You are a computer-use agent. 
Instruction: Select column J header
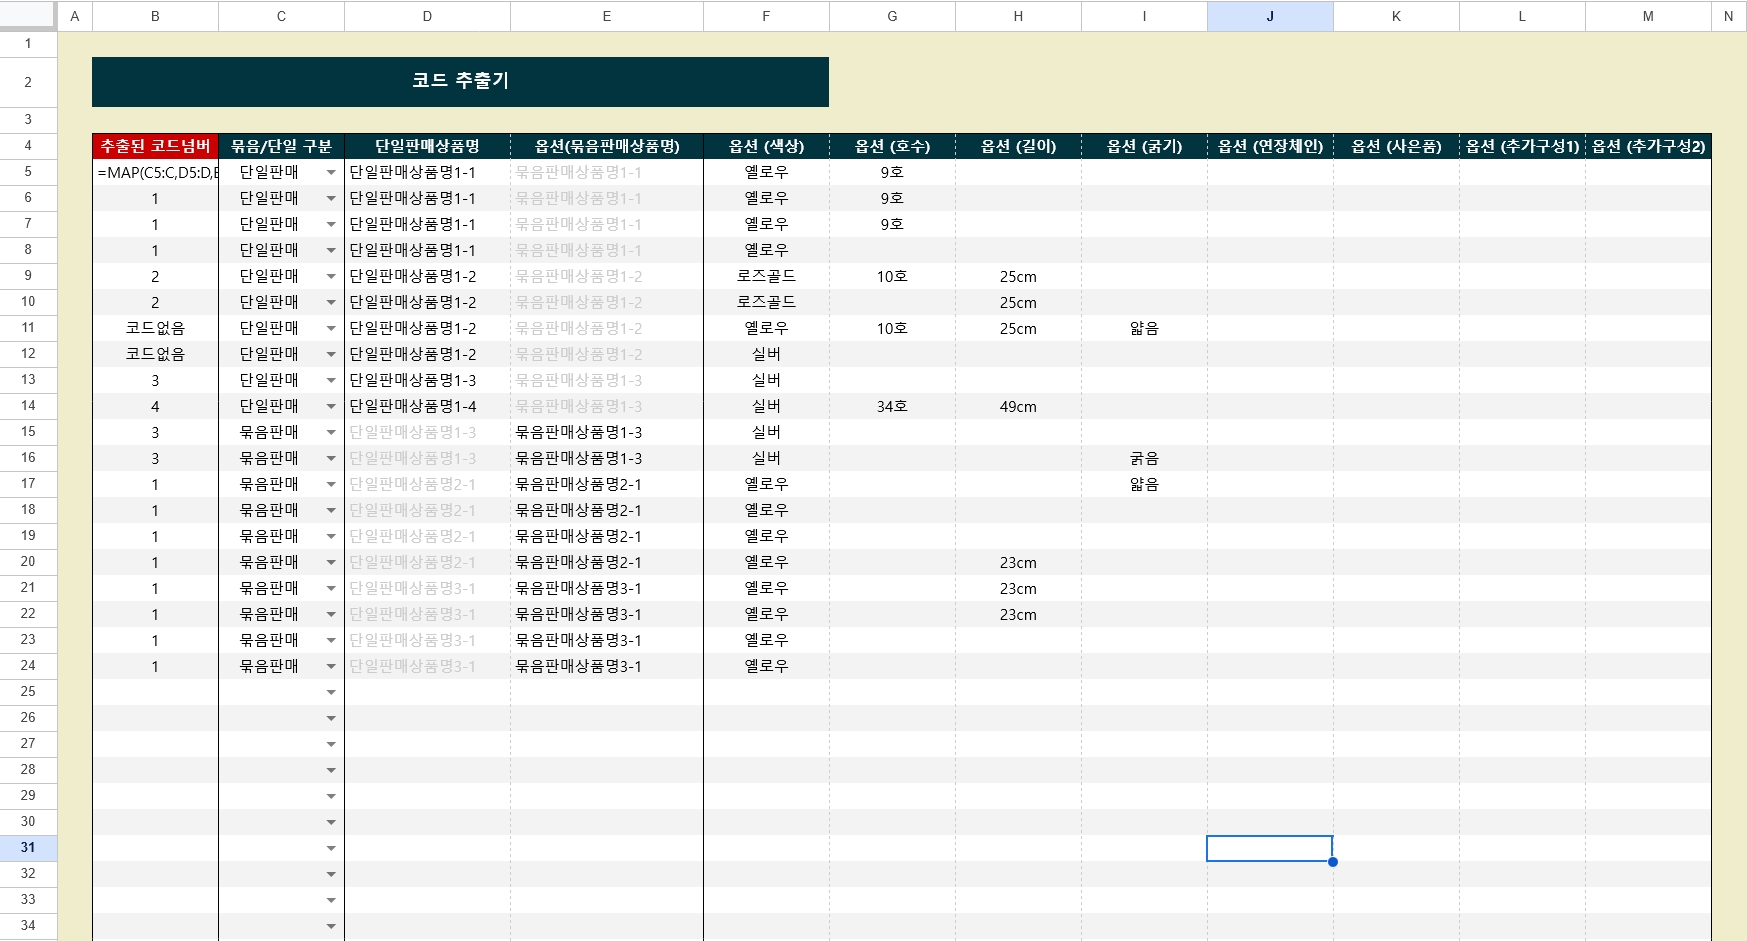(1270, 16)
